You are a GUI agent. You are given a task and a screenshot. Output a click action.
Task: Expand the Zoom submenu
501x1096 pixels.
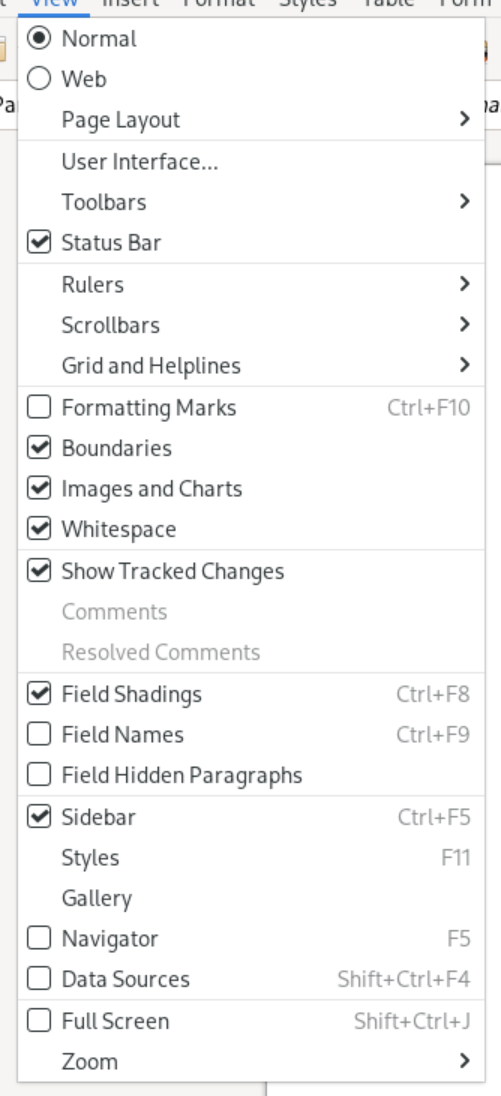pyautogui.click(x=251, y=1062)
